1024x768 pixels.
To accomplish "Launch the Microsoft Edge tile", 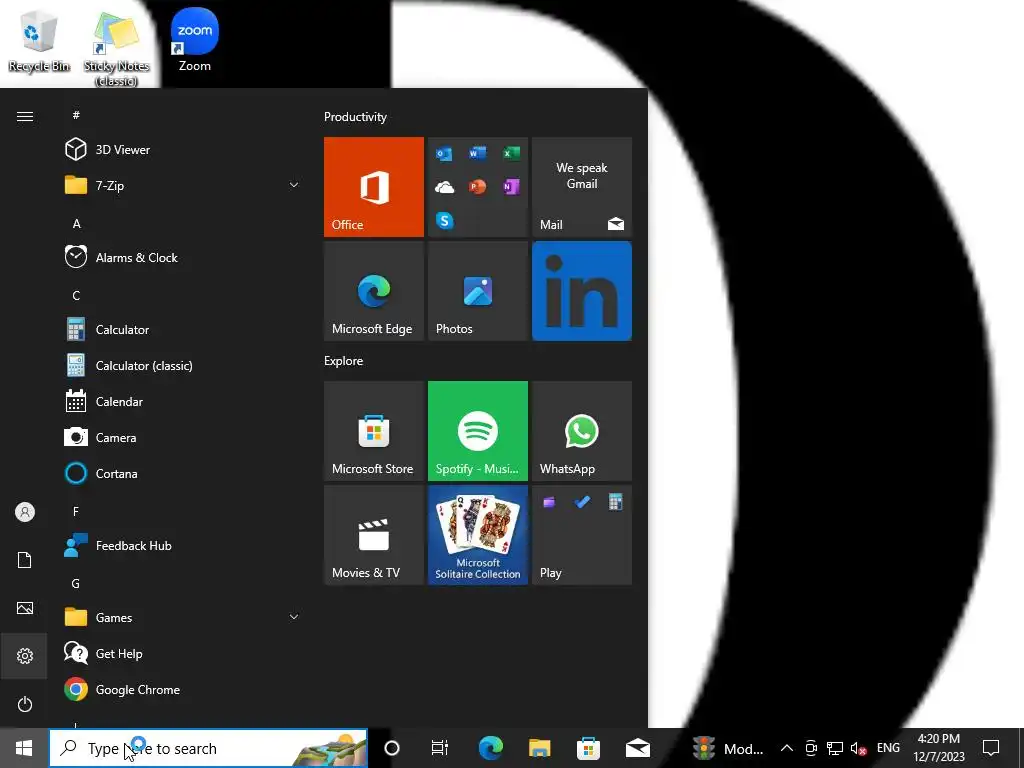I will click(x=374, y=291).
